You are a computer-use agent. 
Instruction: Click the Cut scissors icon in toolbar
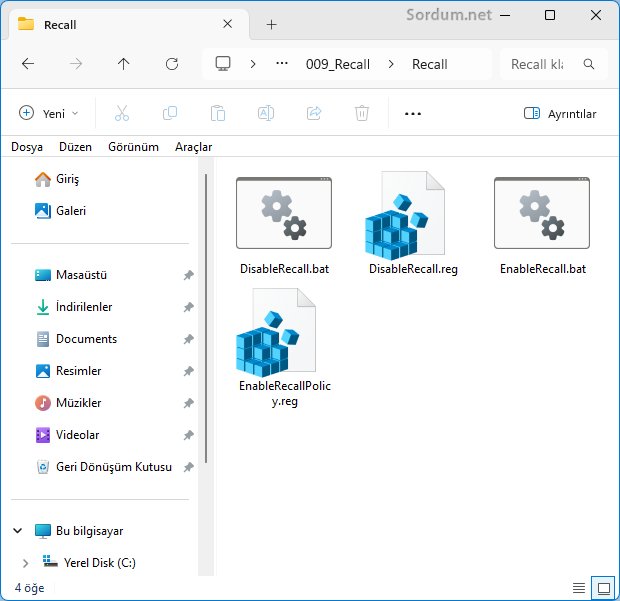(x=122, y=114)
